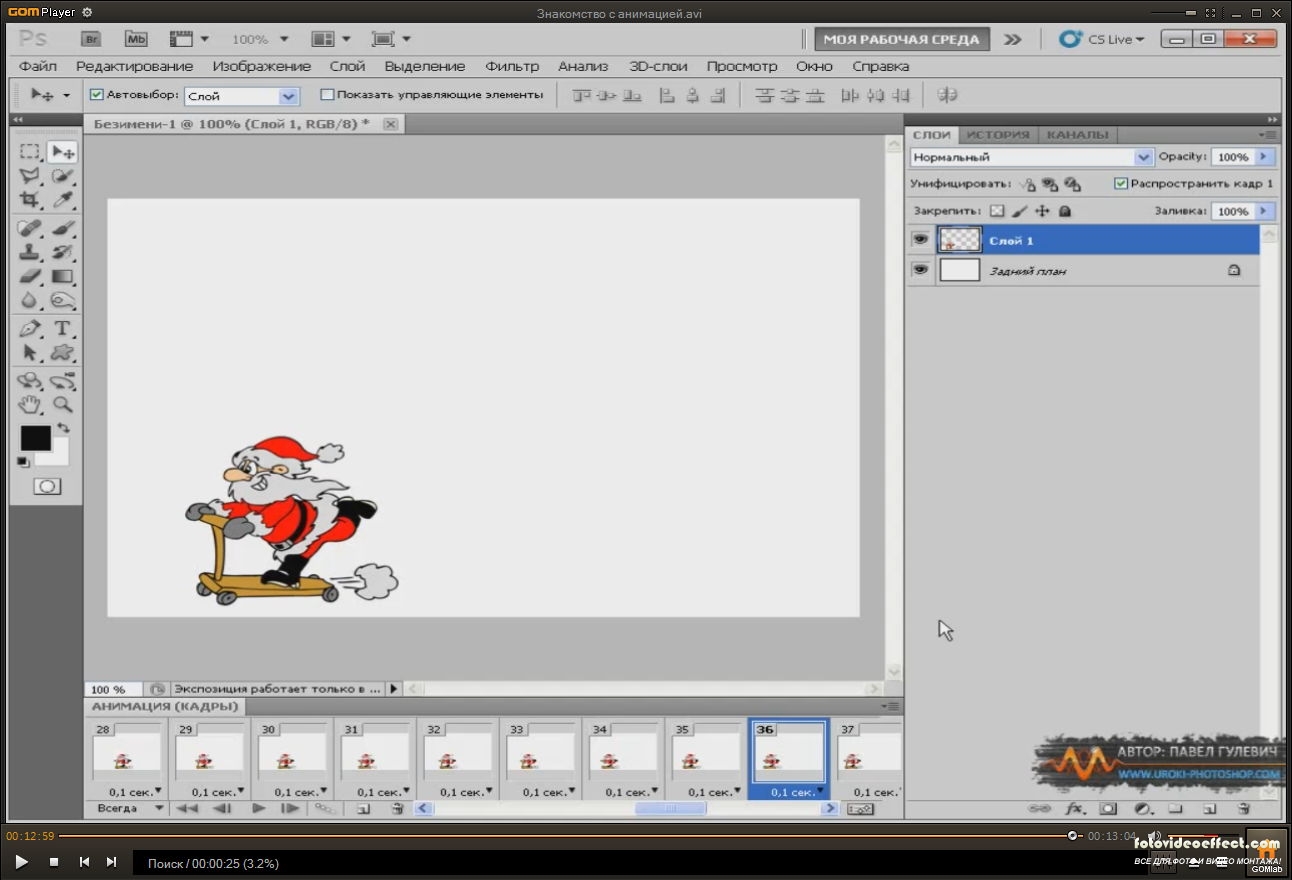Select the 3D Rotate tool

[x=30, y=381]
